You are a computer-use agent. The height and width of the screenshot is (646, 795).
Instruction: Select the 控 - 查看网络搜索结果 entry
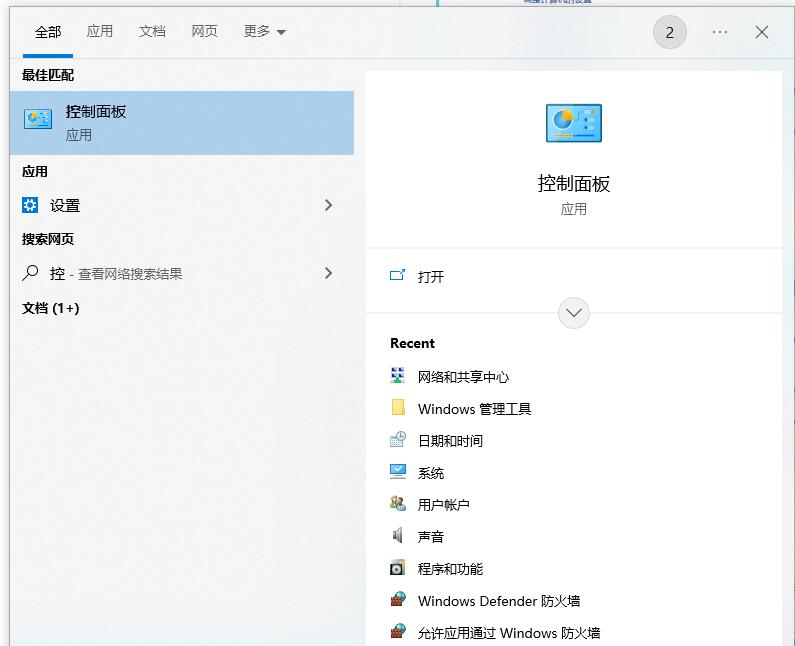click(x=182, y=273)
